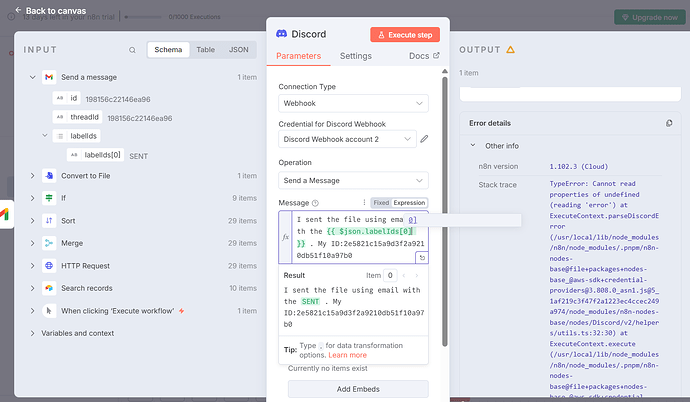Click Execute step button

pyautogui.click(x=405, y=35)
